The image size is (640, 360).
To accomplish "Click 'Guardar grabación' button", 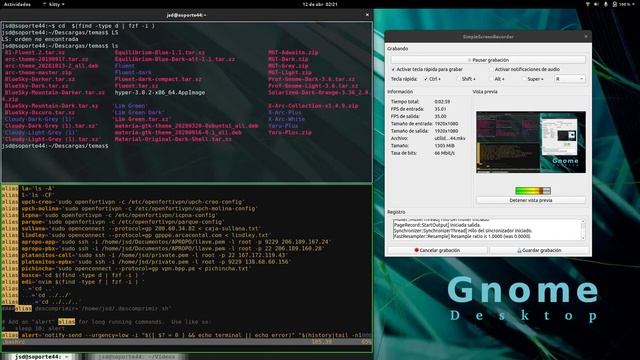I will 539,250.
